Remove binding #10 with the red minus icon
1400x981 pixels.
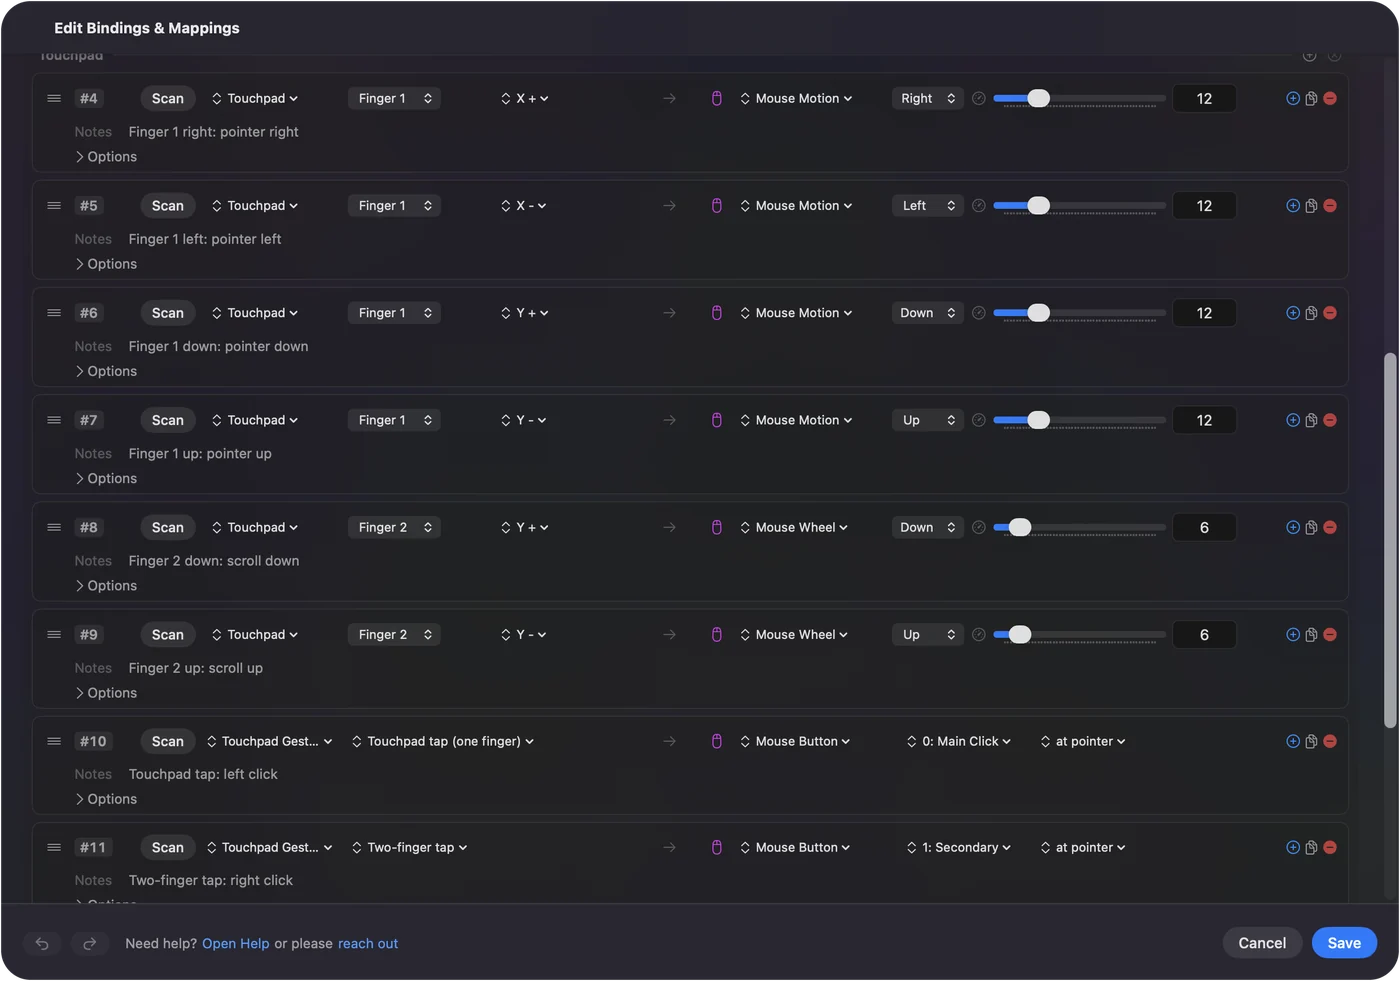1330,741
